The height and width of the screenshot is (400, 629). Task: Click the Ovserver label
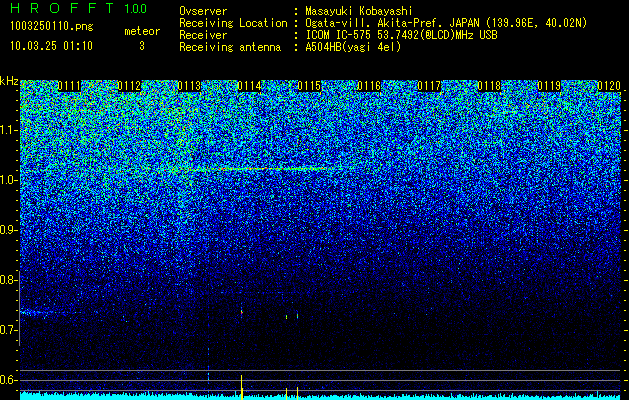click(x=203, y=11)
